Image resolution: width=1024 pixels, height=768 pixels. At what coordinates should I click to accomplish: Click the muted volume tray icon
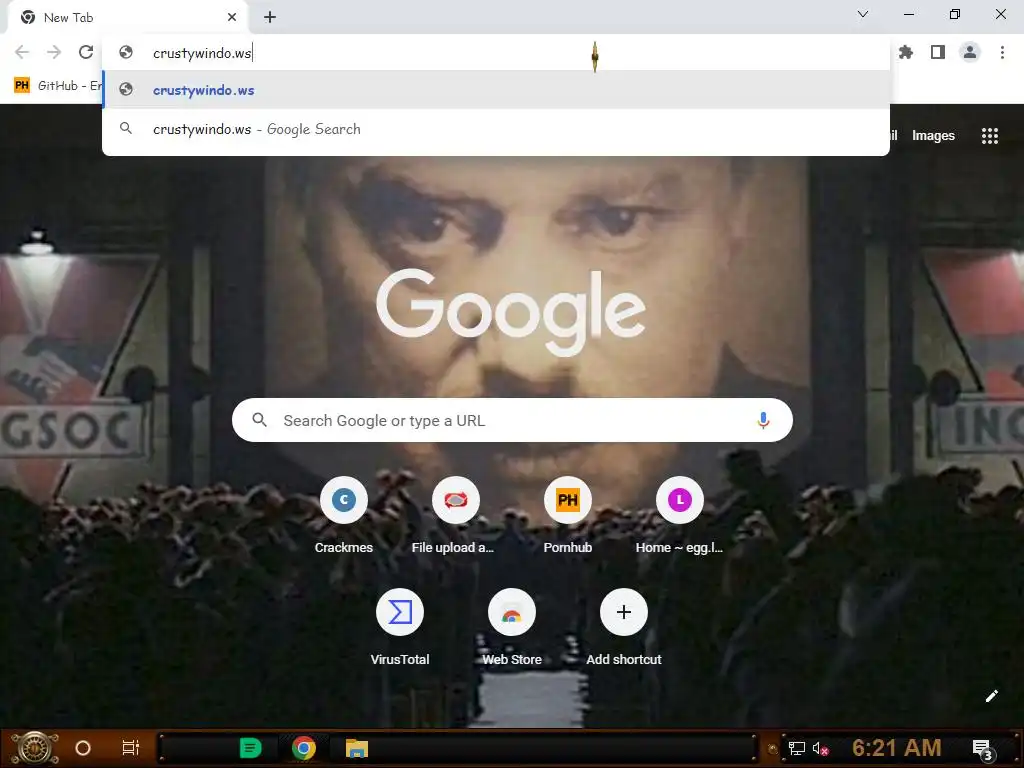pyautogui.click(x=820, y=749)
